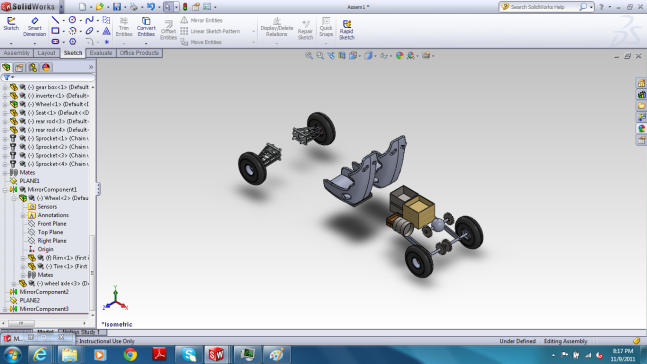Expand the FeatureManager panel chevron
This screenshot has height=364, width=647.
click(91, 67)
